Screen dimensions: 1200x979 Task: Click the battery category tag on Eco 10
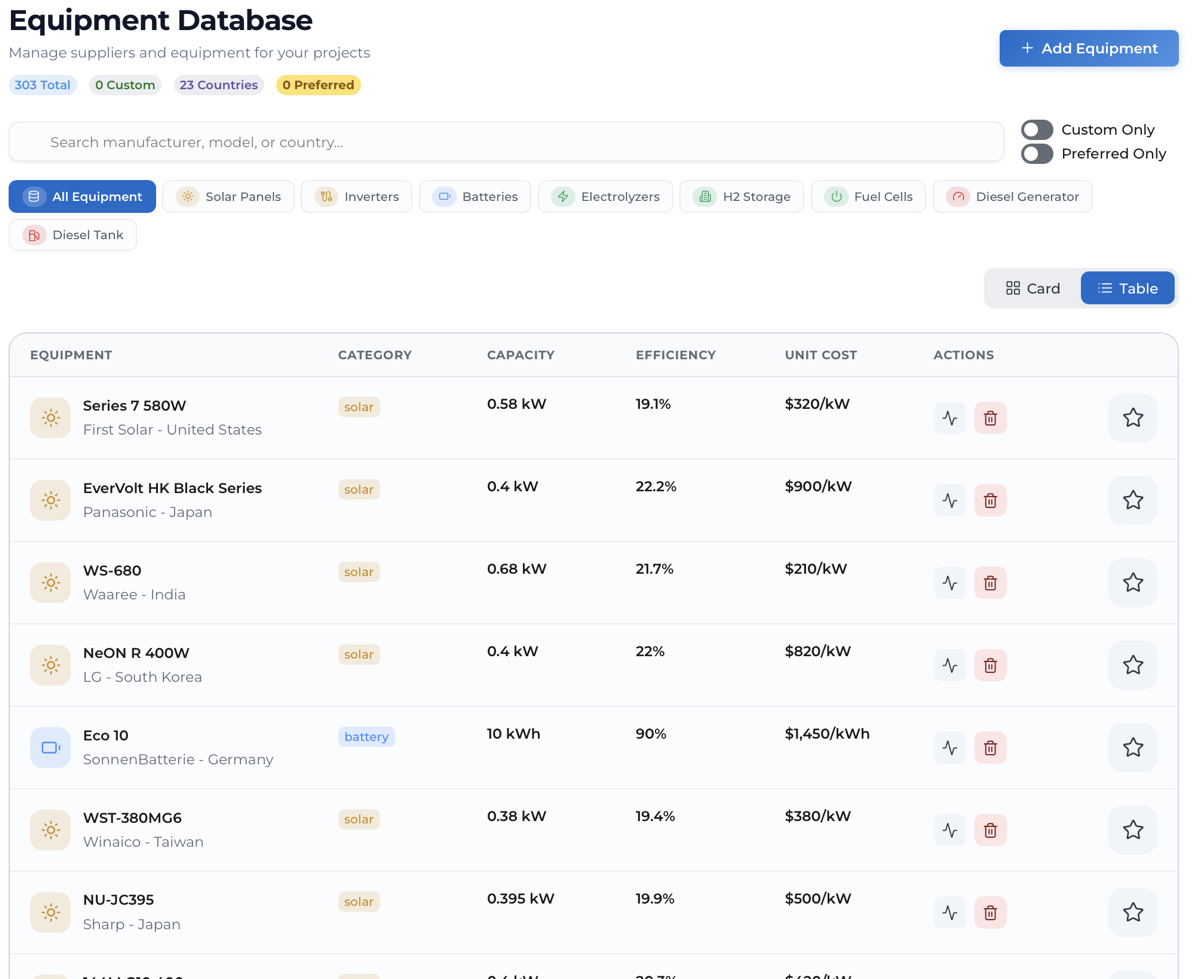click(x=367, y=737)
